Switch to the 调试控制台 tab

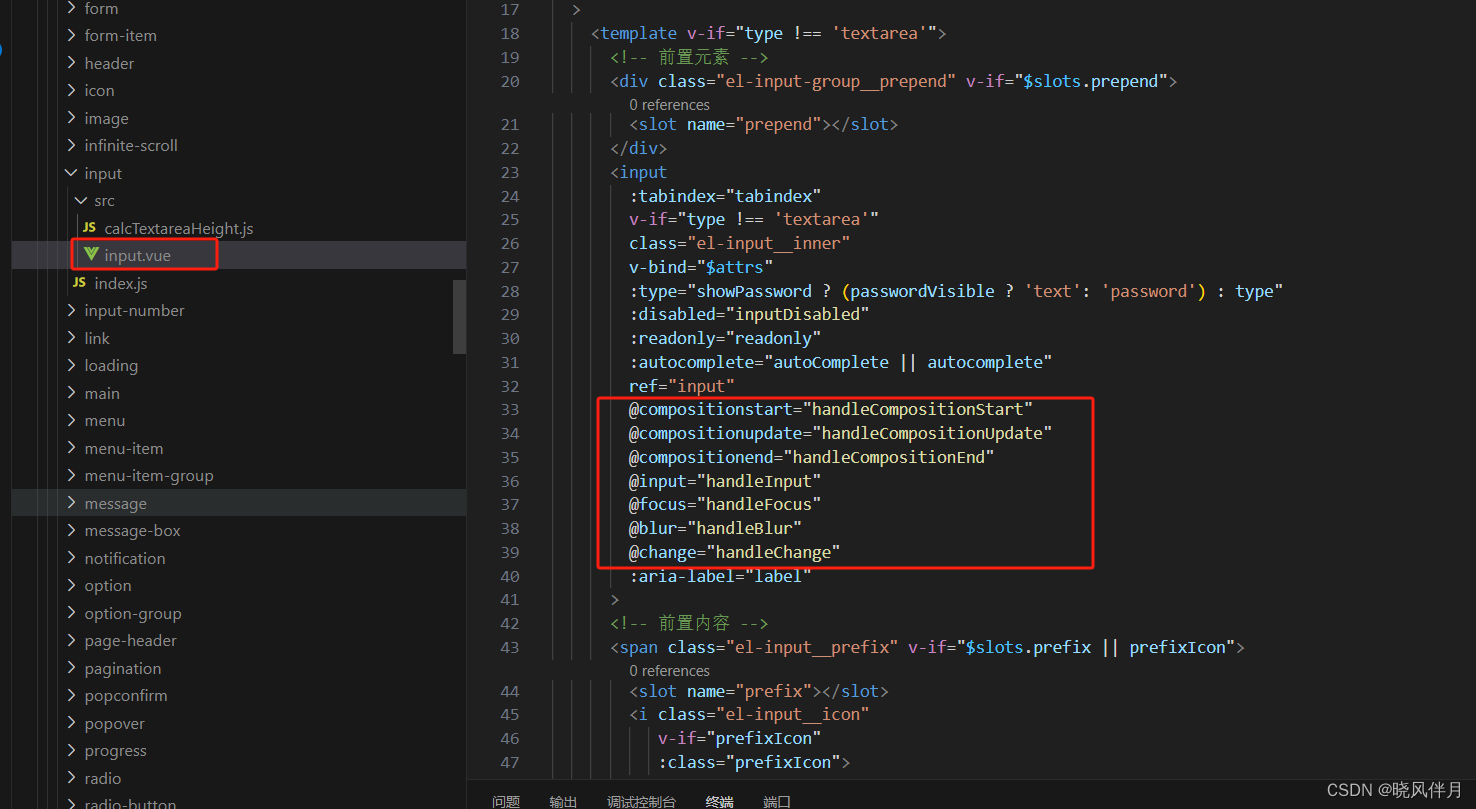[x=641, y=801]
